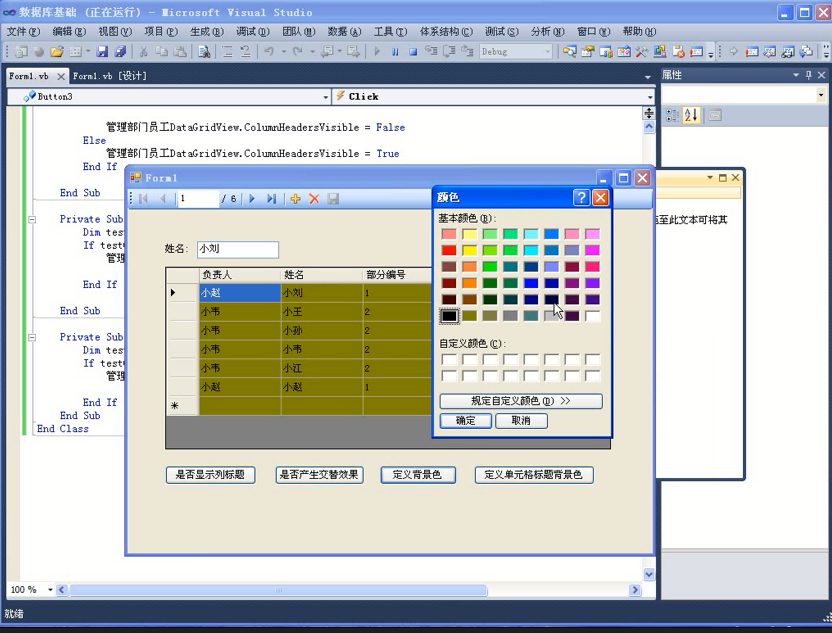832x633 pixels.
Task: Open the Click event method dropdown
Action: click(x=650, y=97)
